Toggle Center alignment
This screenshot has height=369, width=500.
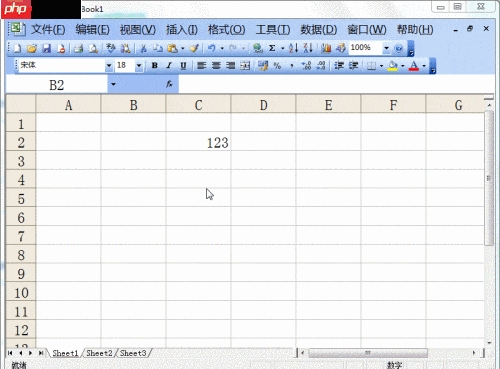click(x=216, y=66)
